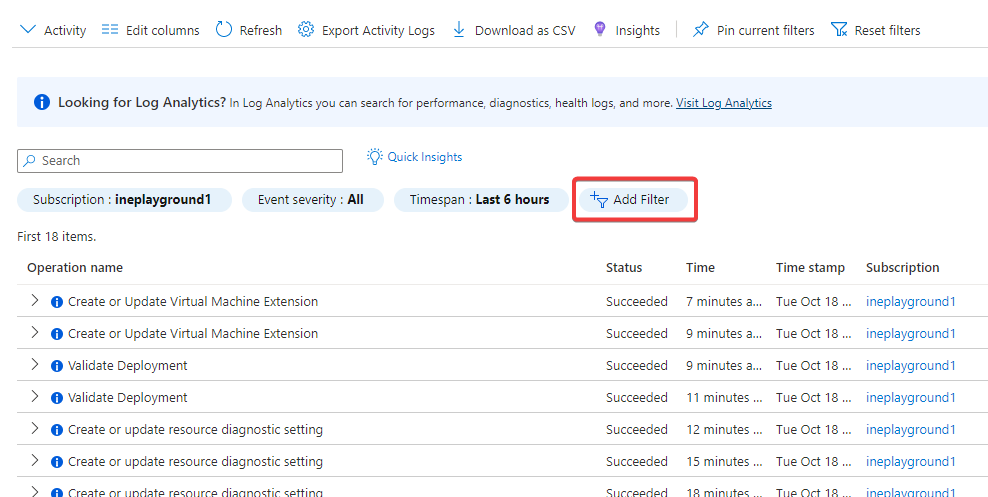The image size is (988, 497).
Task: Open Insights lightbulb icon
Action: click(x=600, y=30)
